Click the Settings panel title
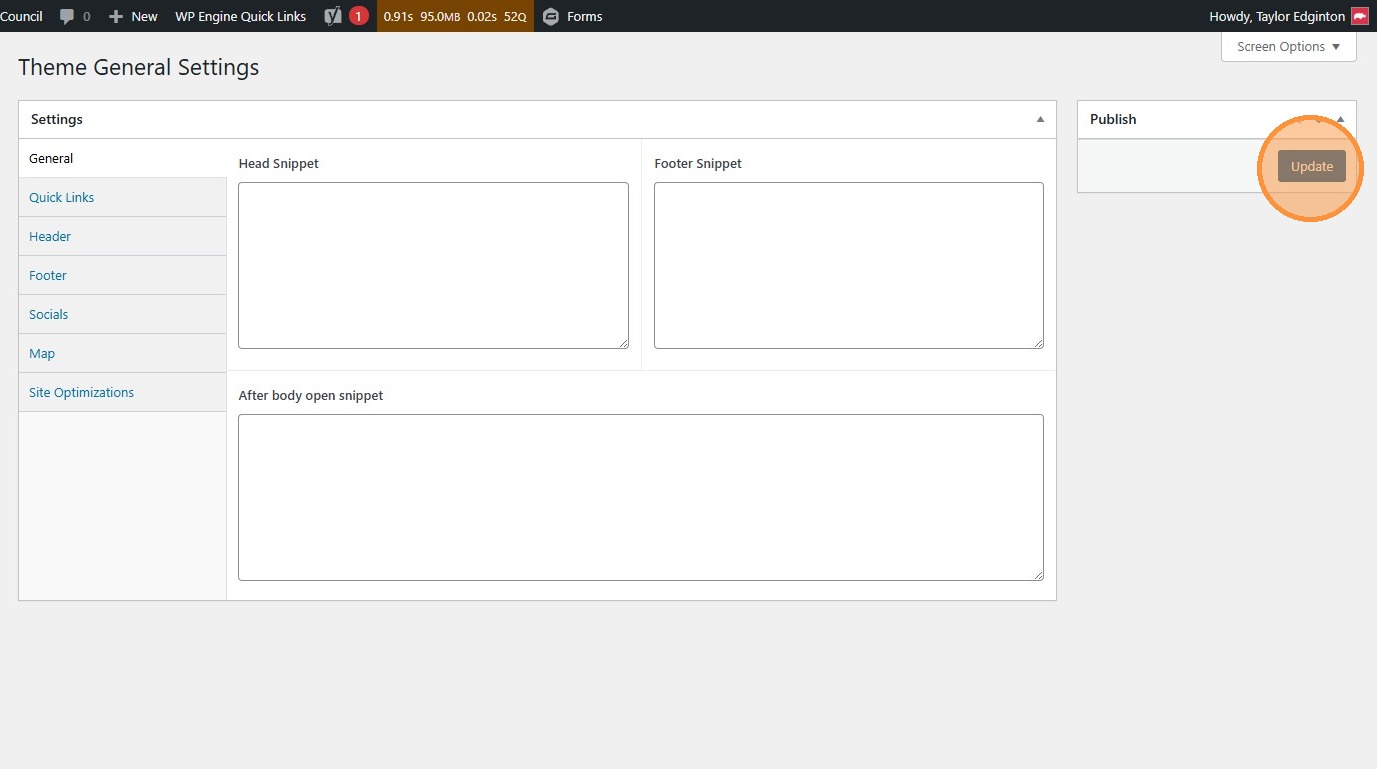This screenshot has width=1377, height=769. pos(57,119)
